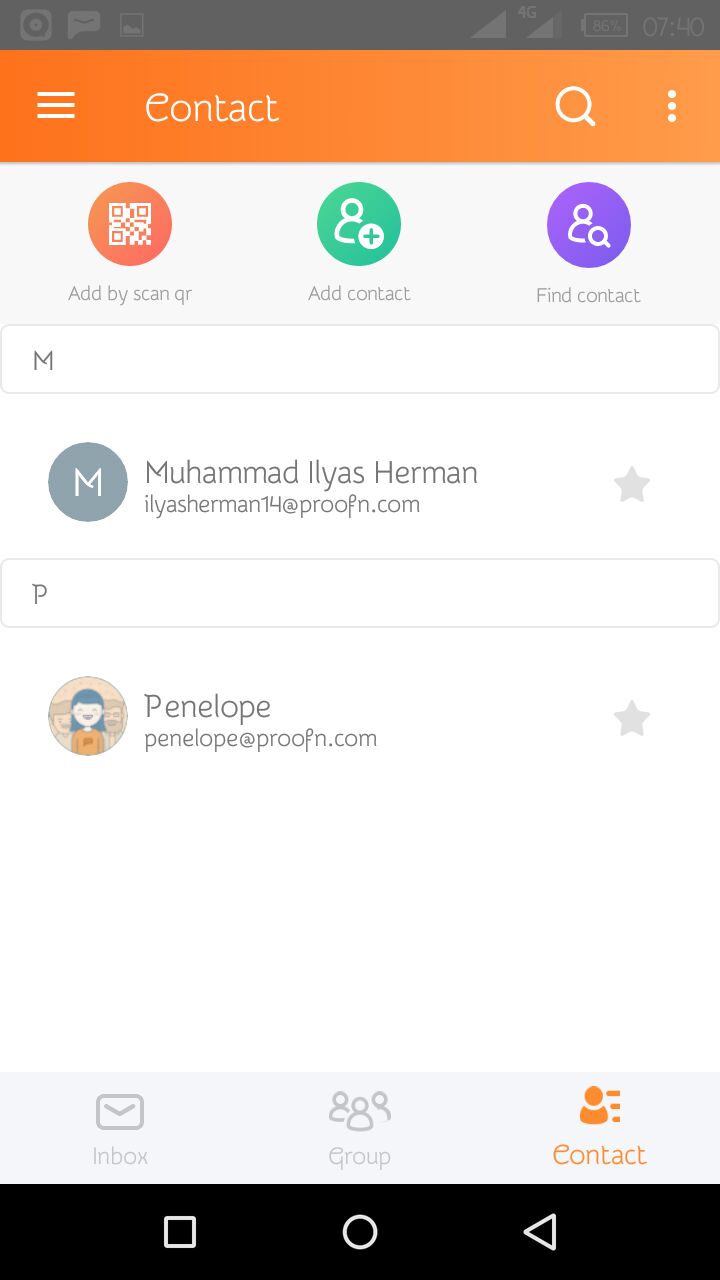
Task: Tap the P section header
Action: pos(360,594)
